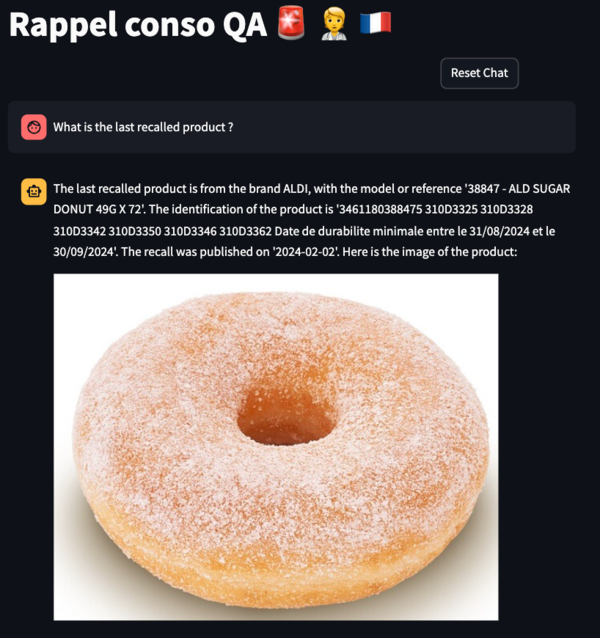Open the sugar donut product image
The width and height of the screenshot is (600, 638).
click(x=276, y=447)
